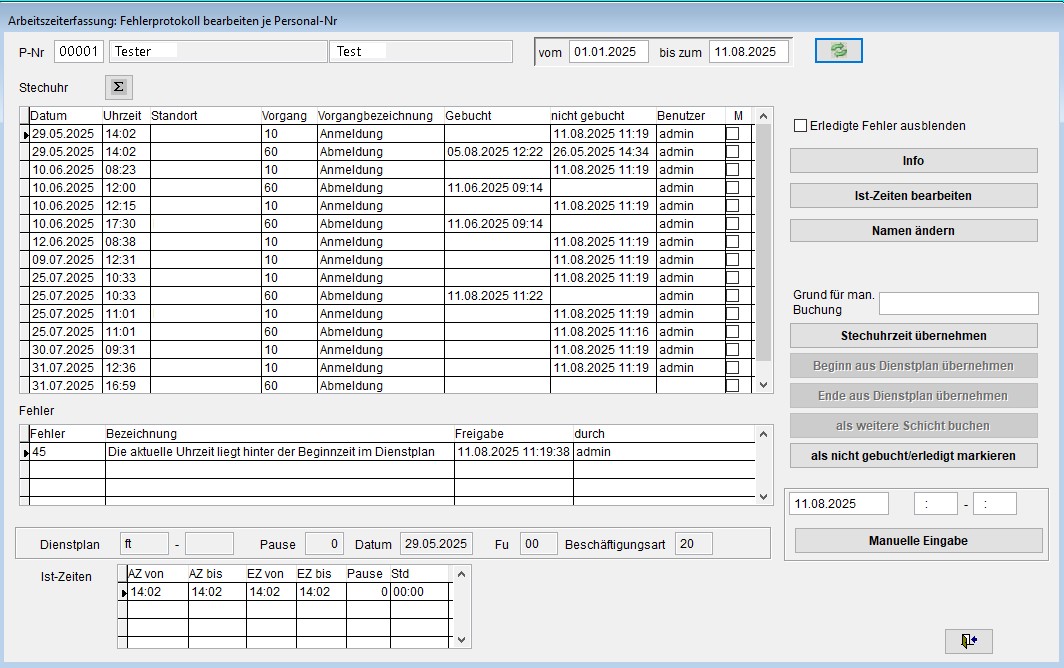
Task: Click the manual entry start time field
Action: (936, 504)
